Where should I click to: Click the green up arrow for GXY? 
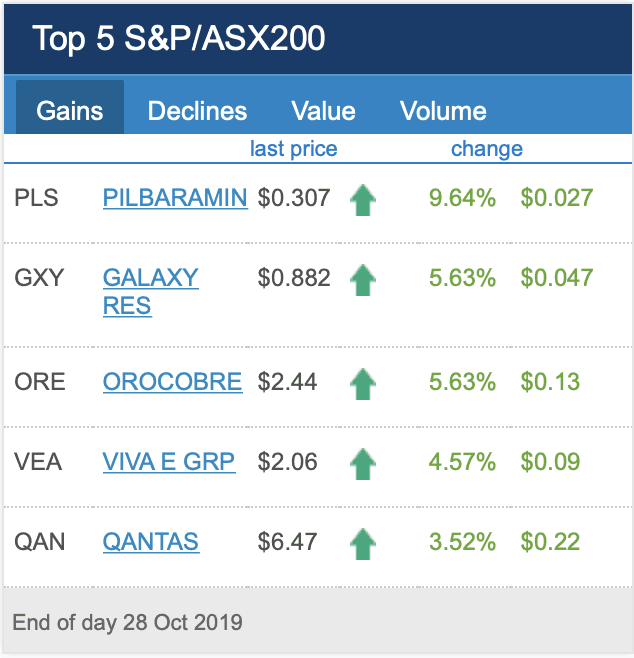(362, 280)
